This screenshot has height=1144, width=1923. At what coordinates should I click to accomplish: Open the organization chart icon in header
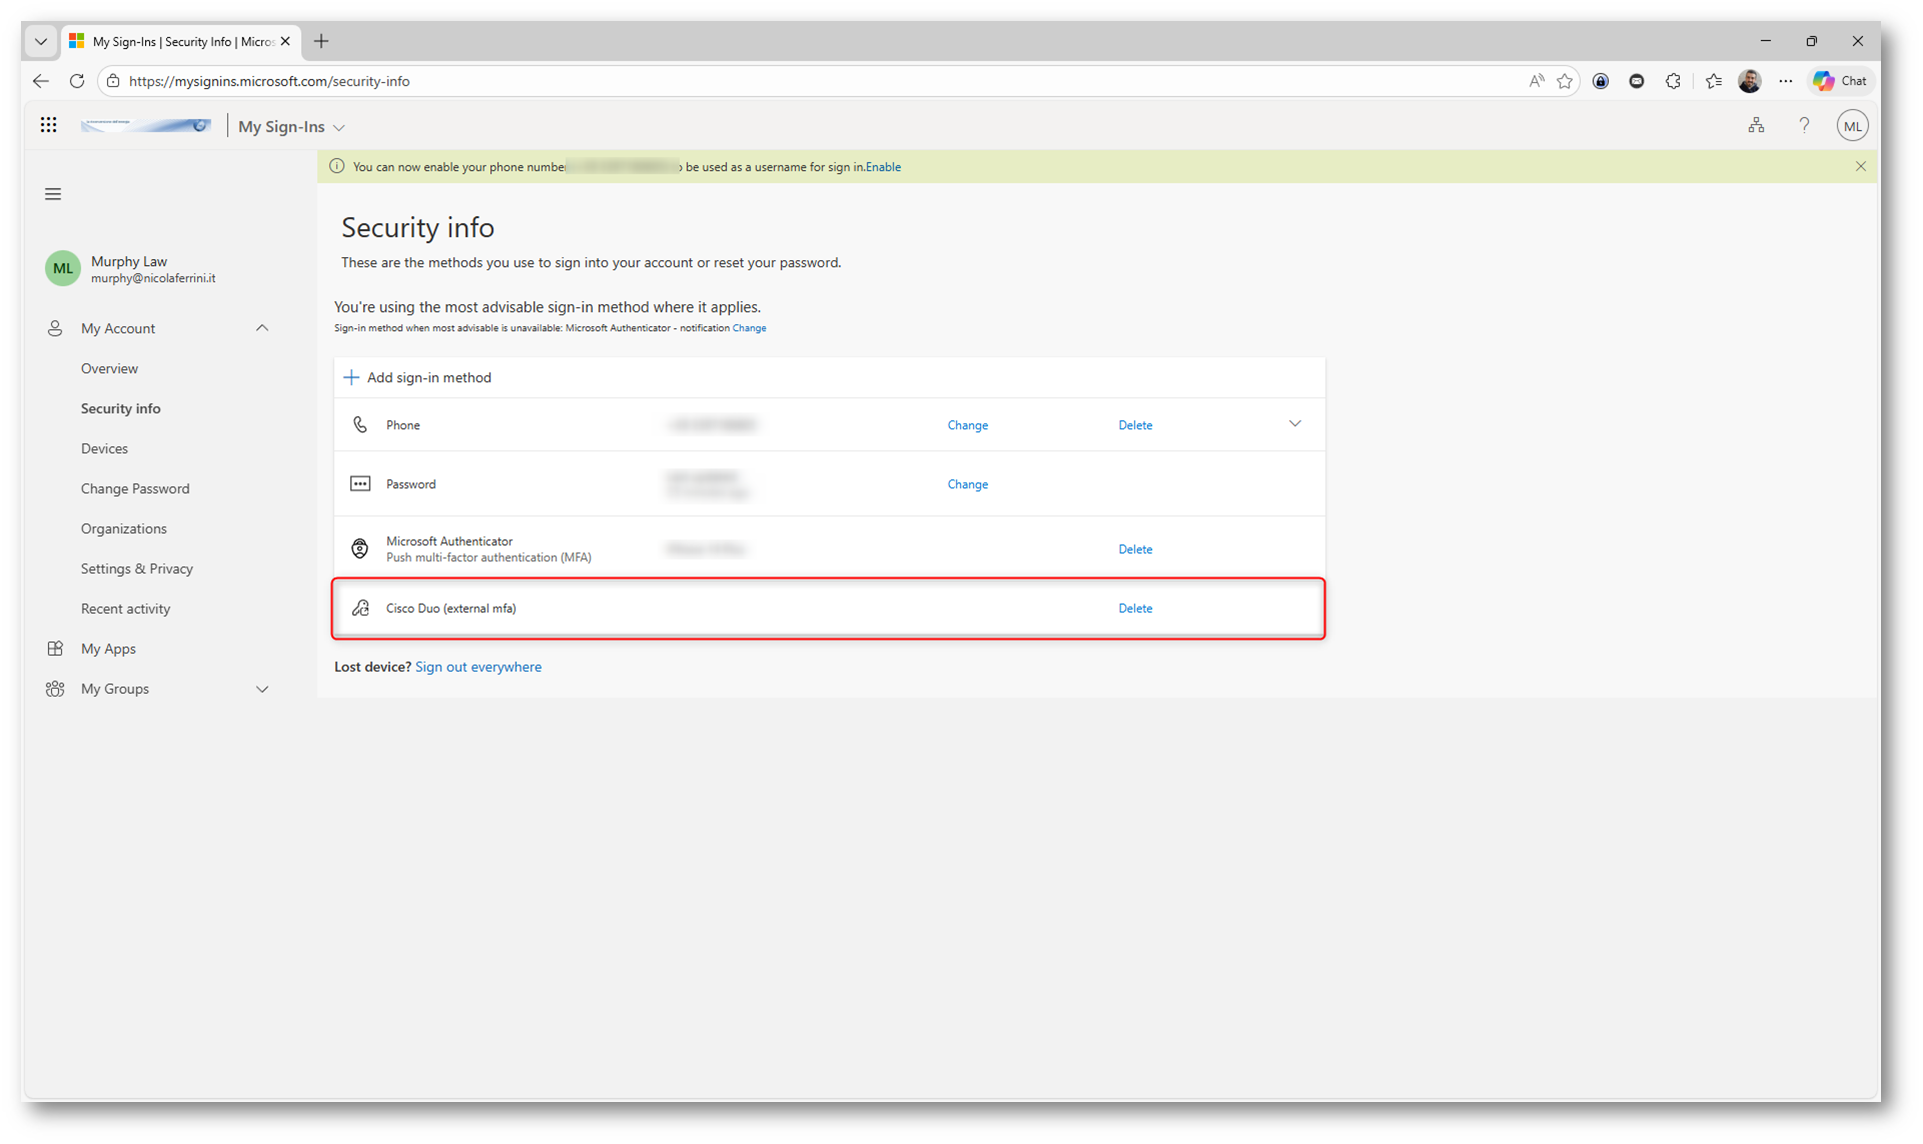click(x=1756, y=126)
